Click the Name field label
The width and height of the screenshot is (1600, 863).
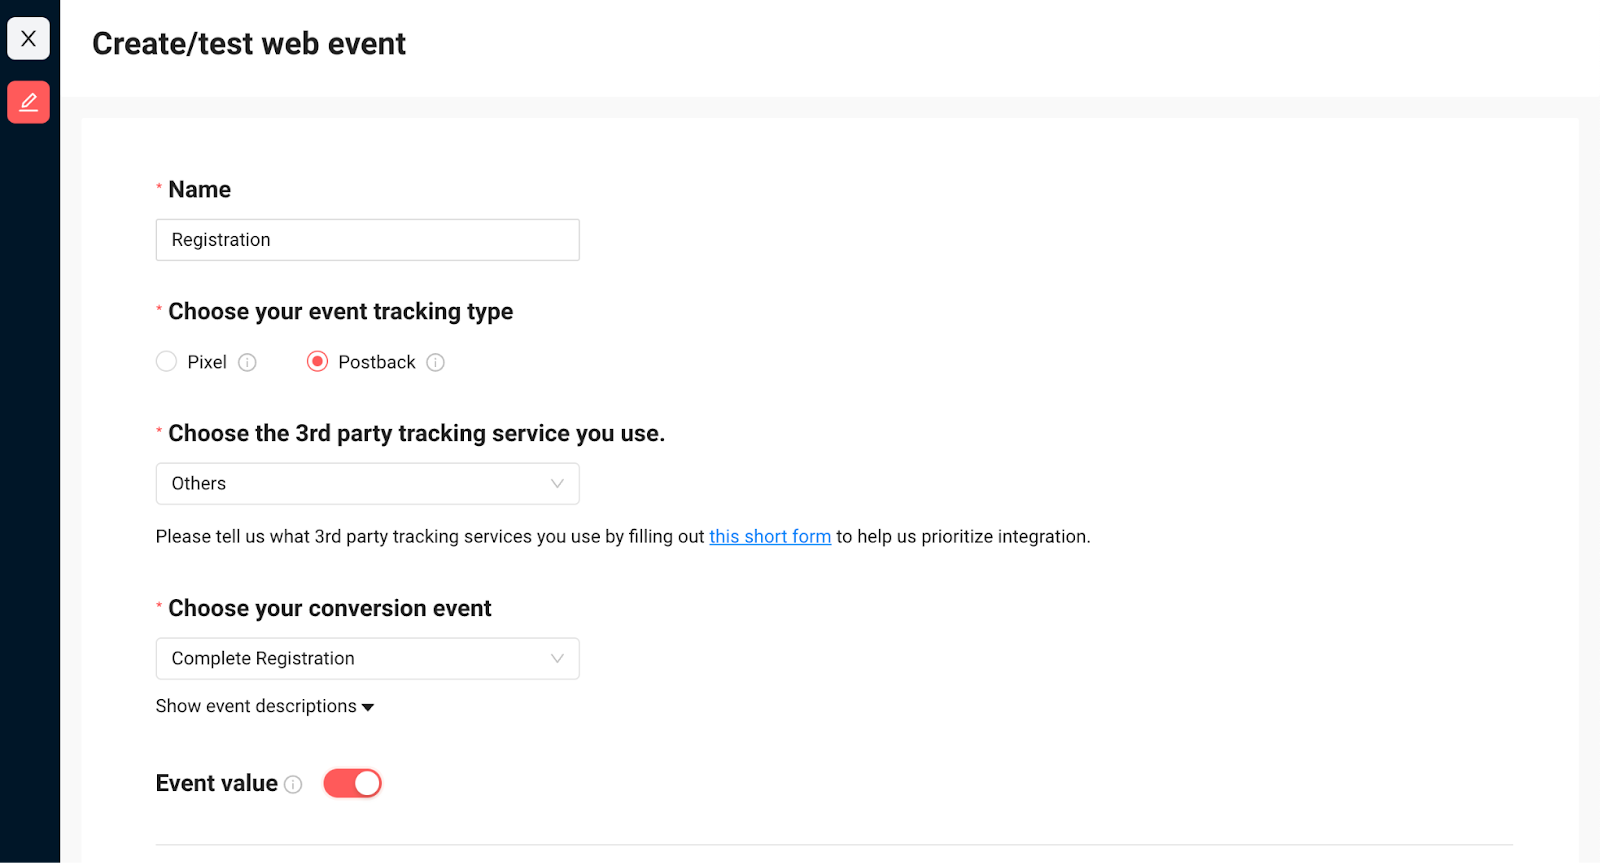(x=199, y=190)
